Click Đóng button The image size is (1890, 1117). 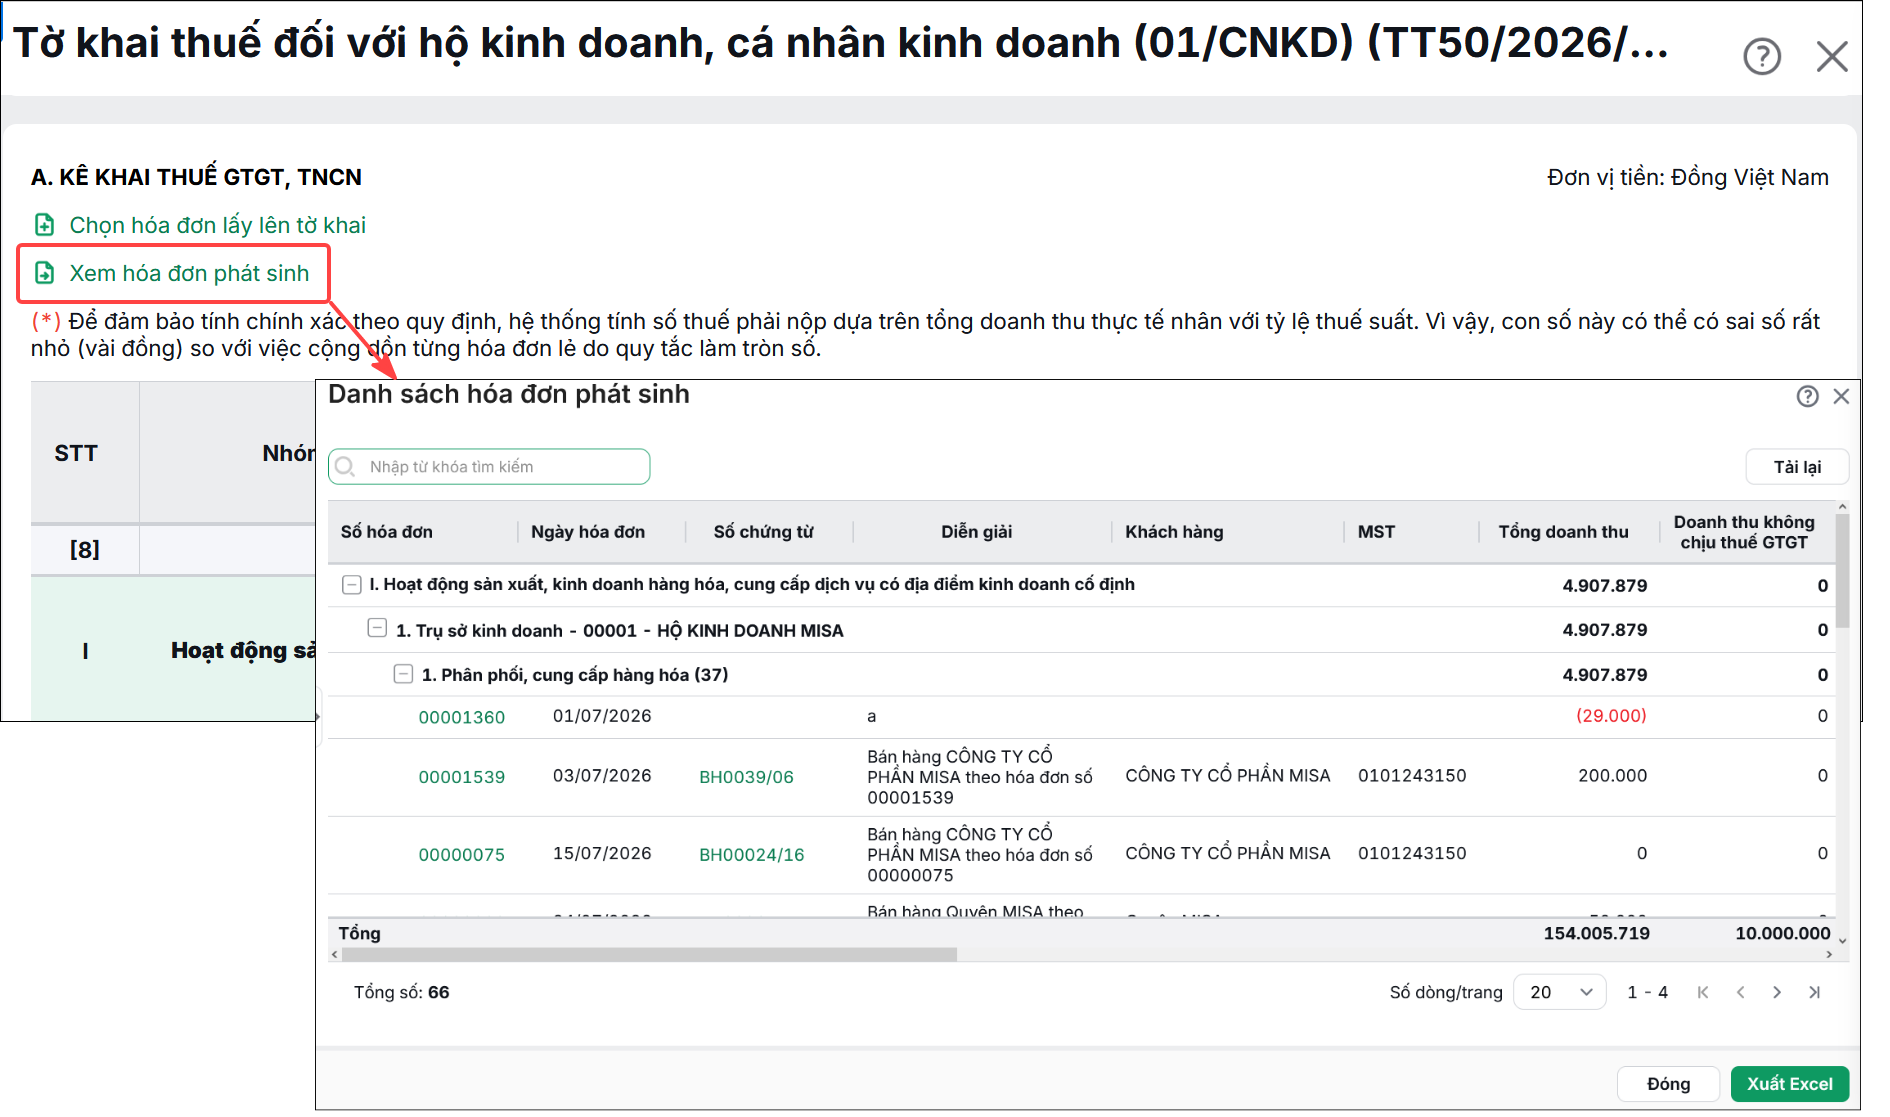[1668, 1084]
